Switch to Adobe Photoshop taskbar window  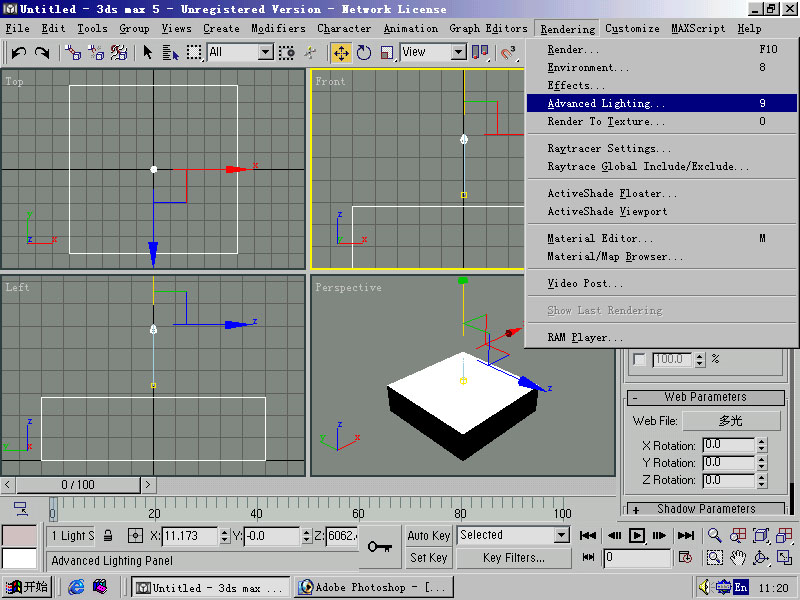(x=374, y=588)
